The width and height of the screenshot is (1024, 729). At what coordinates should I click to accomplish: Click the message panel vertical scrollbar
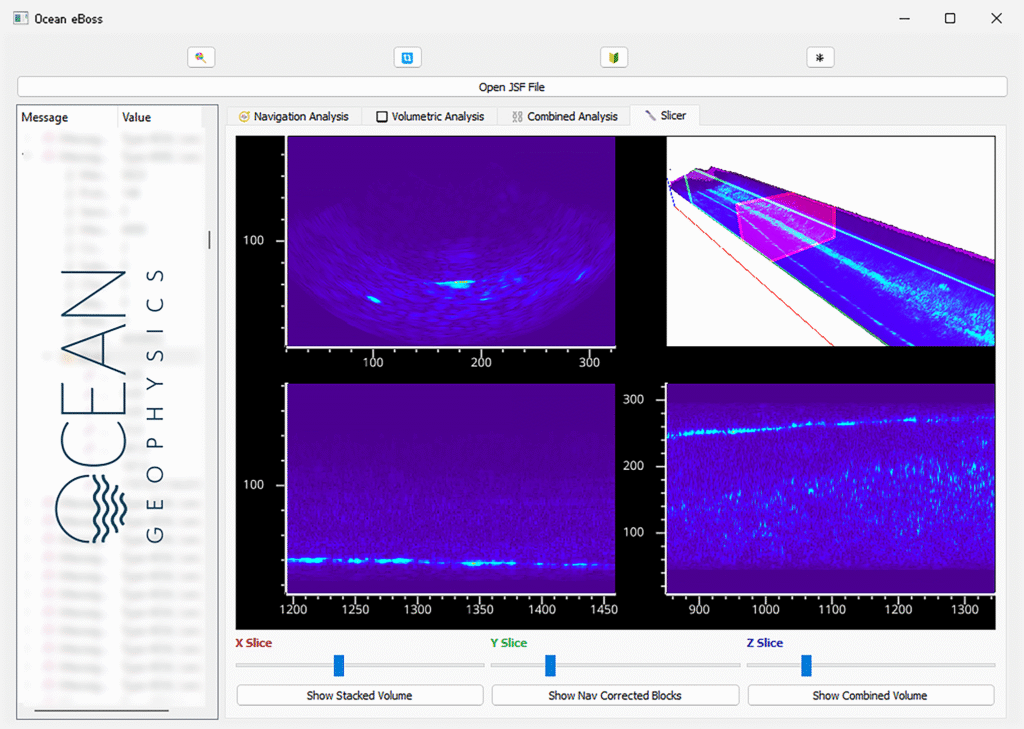click(209, 240)
